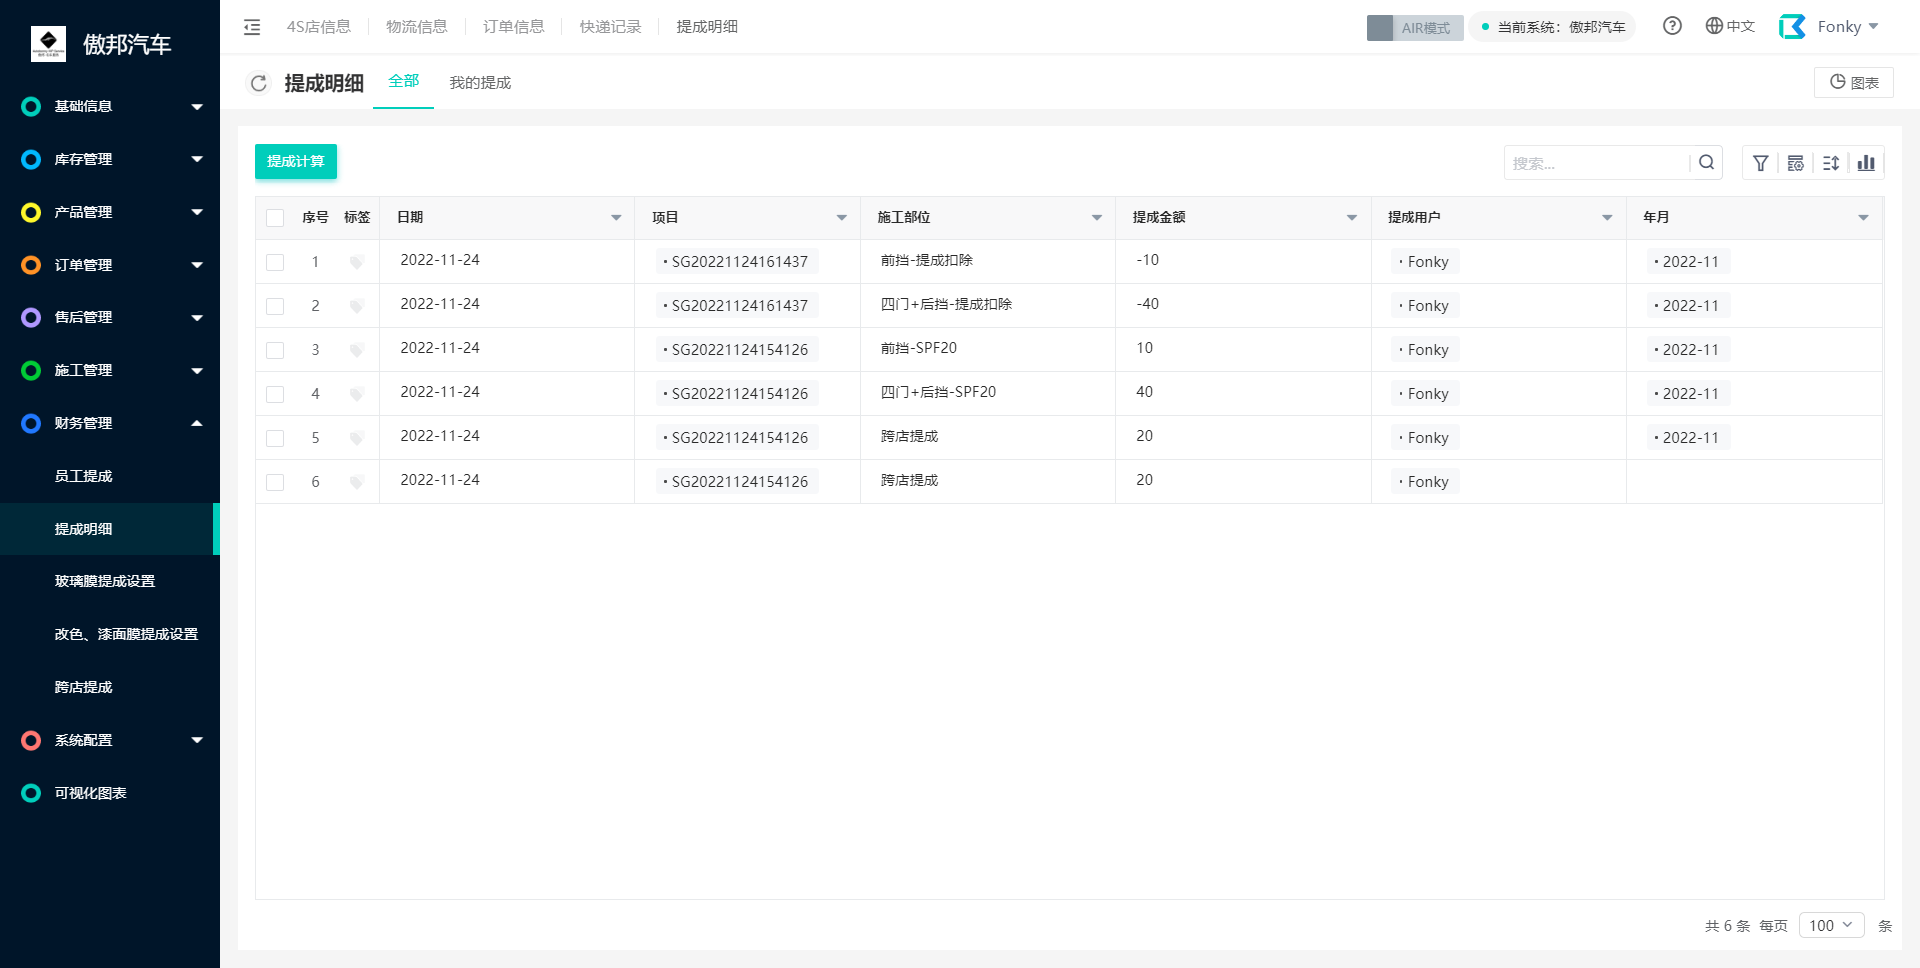Click tag icon in row 3
The height and width of the screenshot is (968, 1920).
[x=356, y=350]
